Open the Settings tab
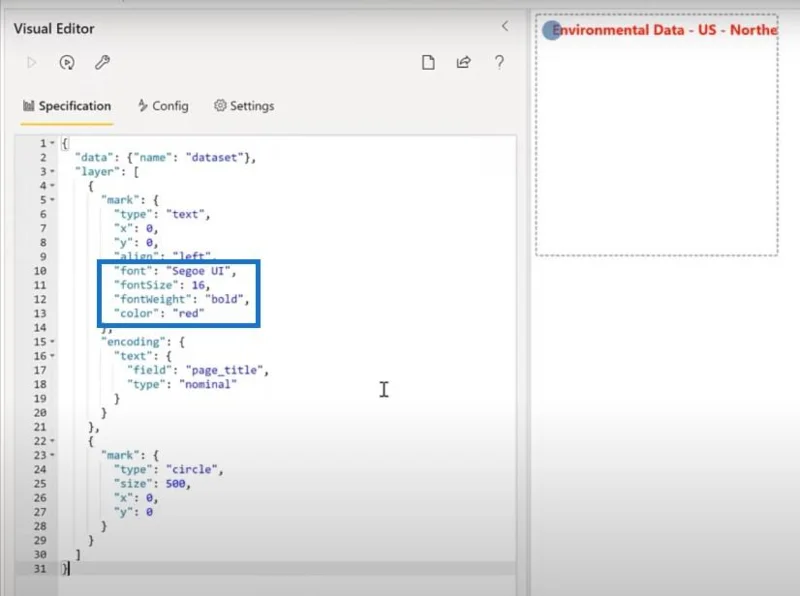This screenshot has width=800, height=596. [x=244, y=106]
